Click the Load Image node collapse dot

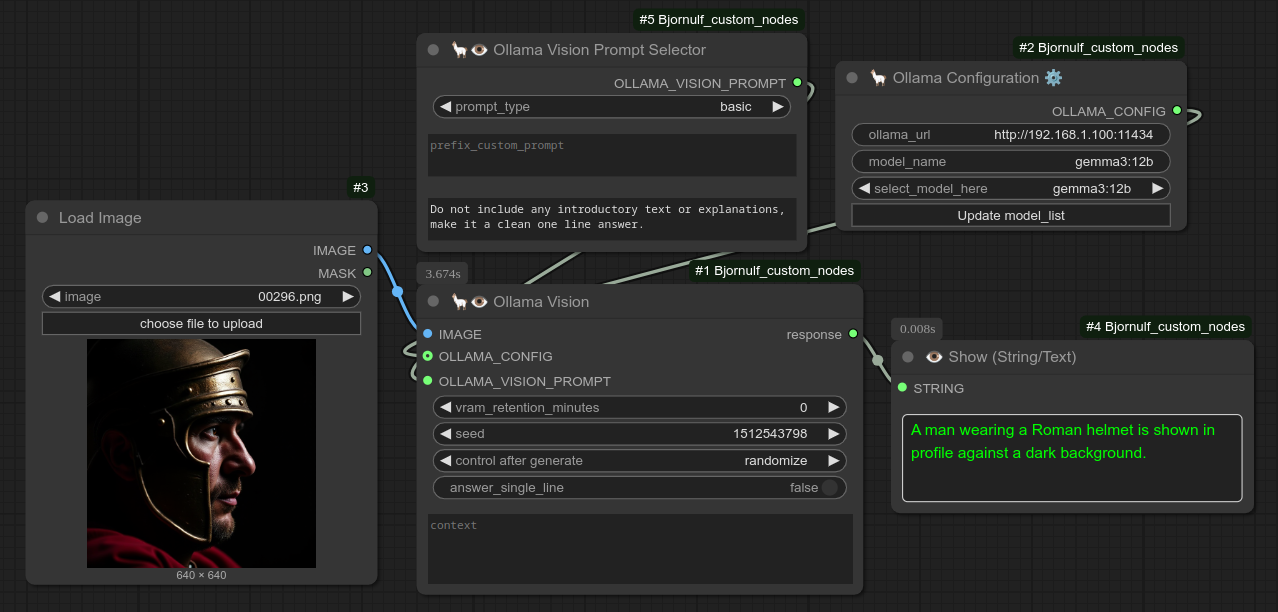pos(42,218)
